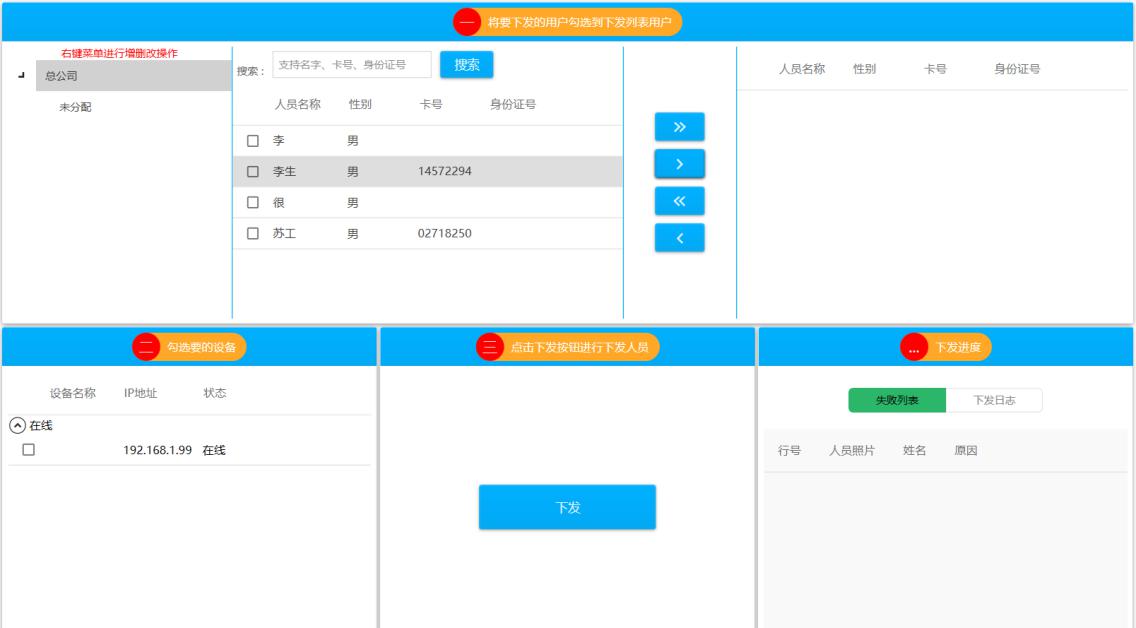Check the box for user 很
The width and height of the screenshot is (1136, 628).
coord(253,203)
